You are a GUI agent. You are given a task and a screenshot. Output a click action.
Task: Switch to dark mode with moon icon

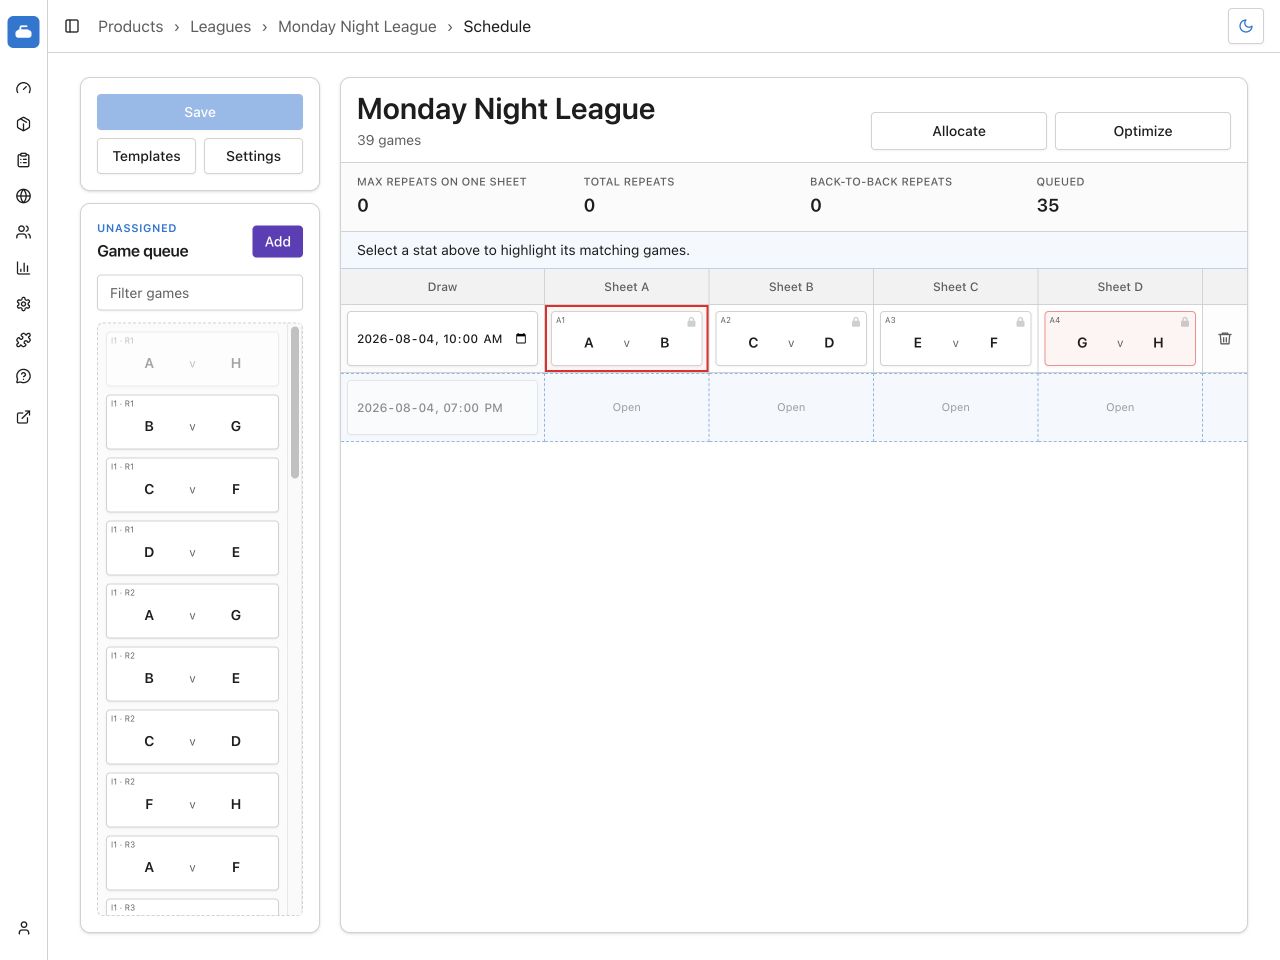(x=1246, y=26)
